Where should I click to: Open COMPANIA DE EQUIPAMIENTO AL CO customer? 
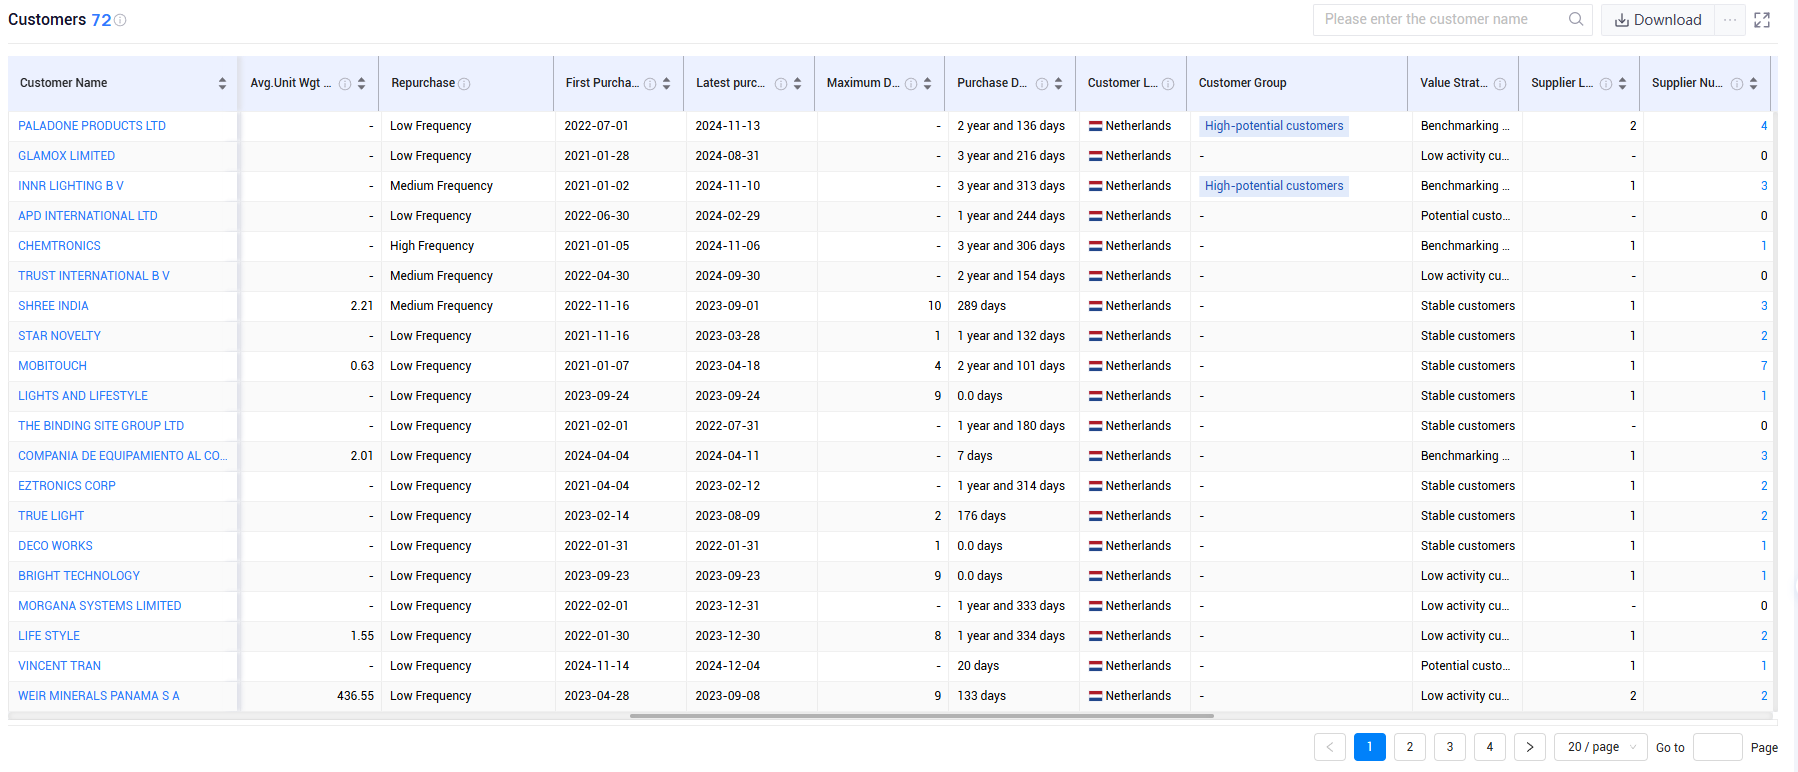(123, 456)
